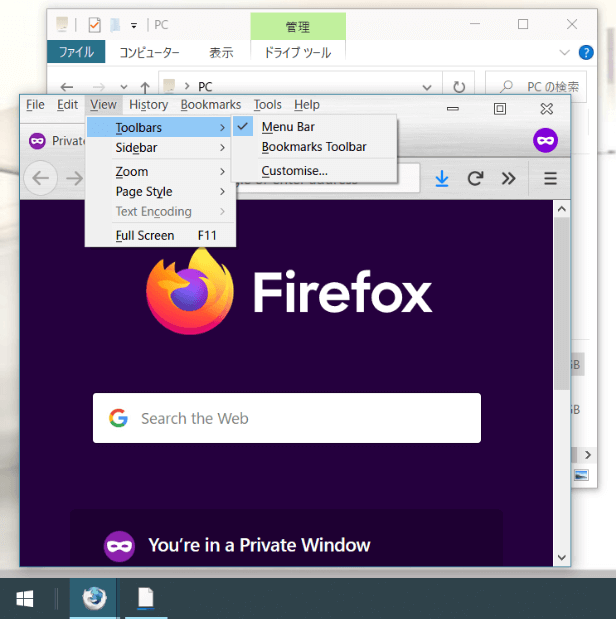Close the open View menu
The width and height of the screenshot is (616, 619).
(103, 105)
